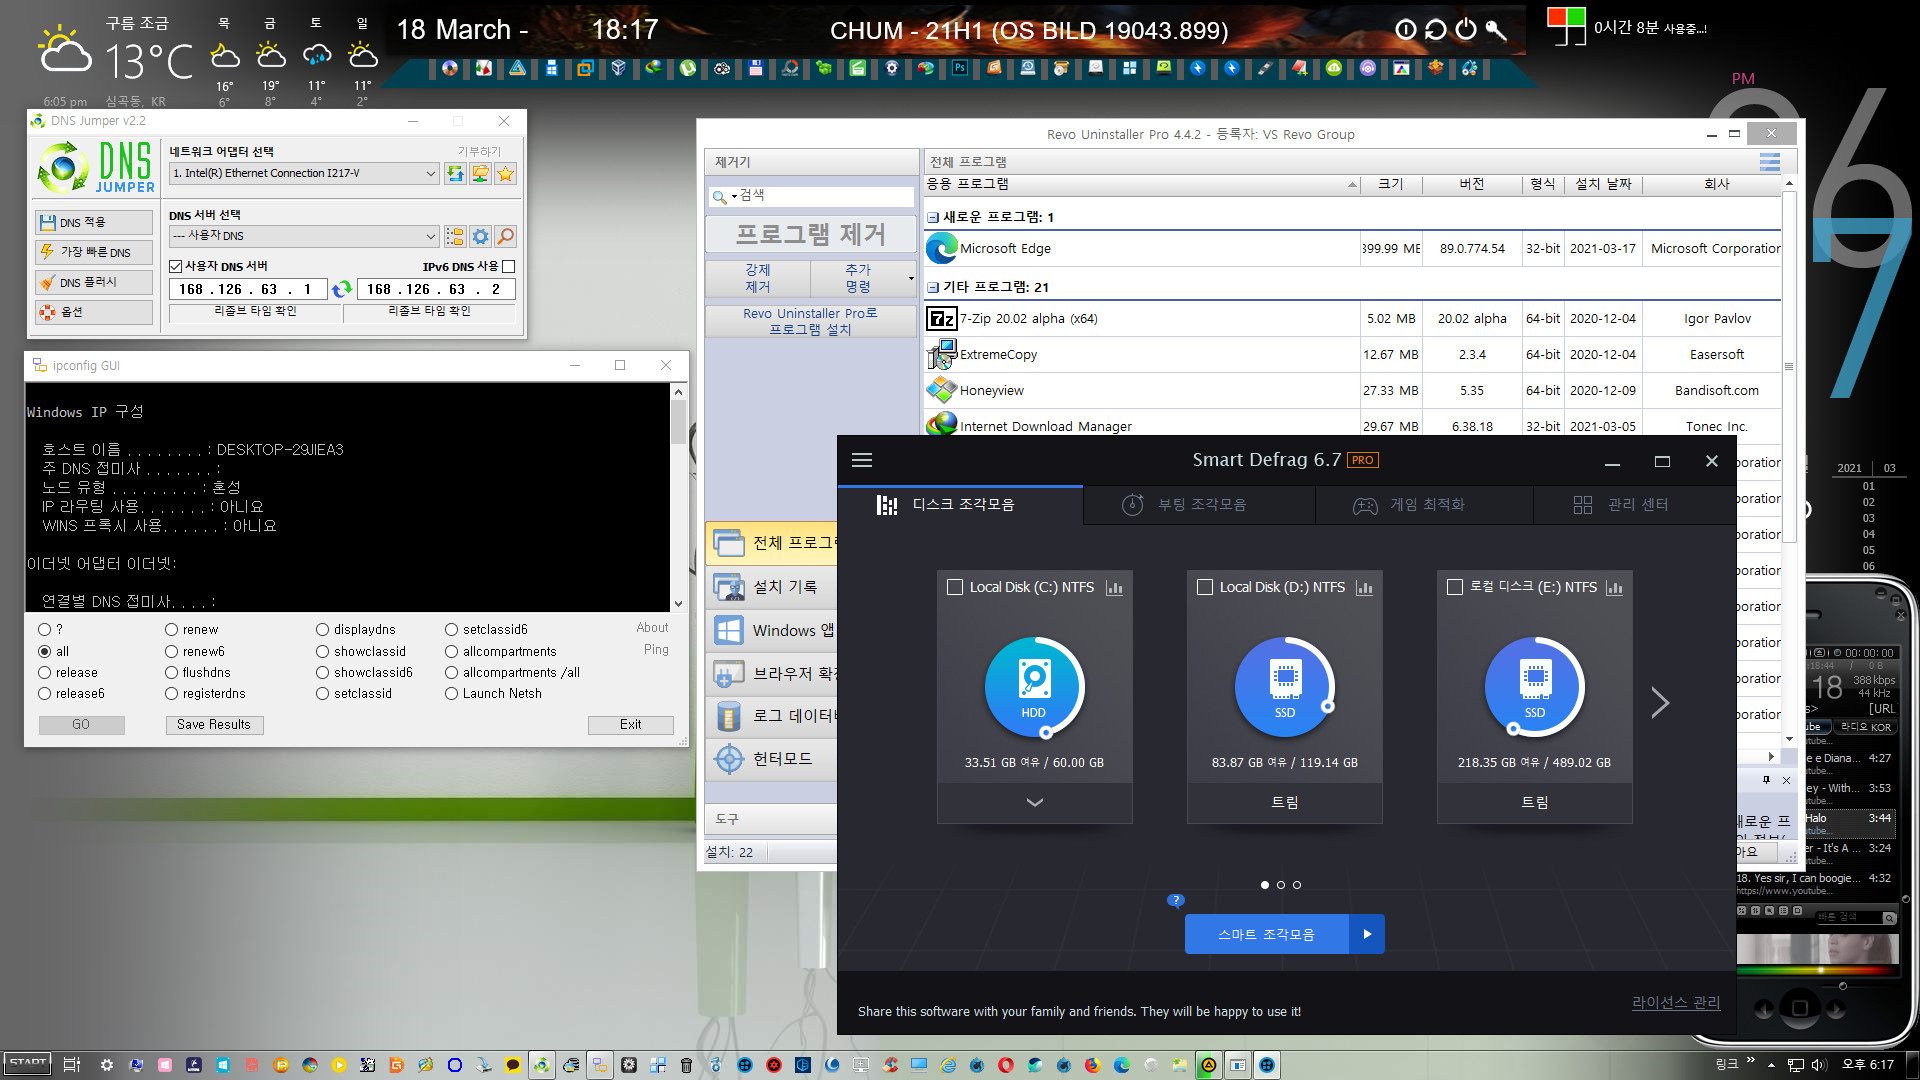The height and width of the screenshot is (1080, 1920).
Task: Click DNS 플러시 button
Action: (x=95, y=282)
